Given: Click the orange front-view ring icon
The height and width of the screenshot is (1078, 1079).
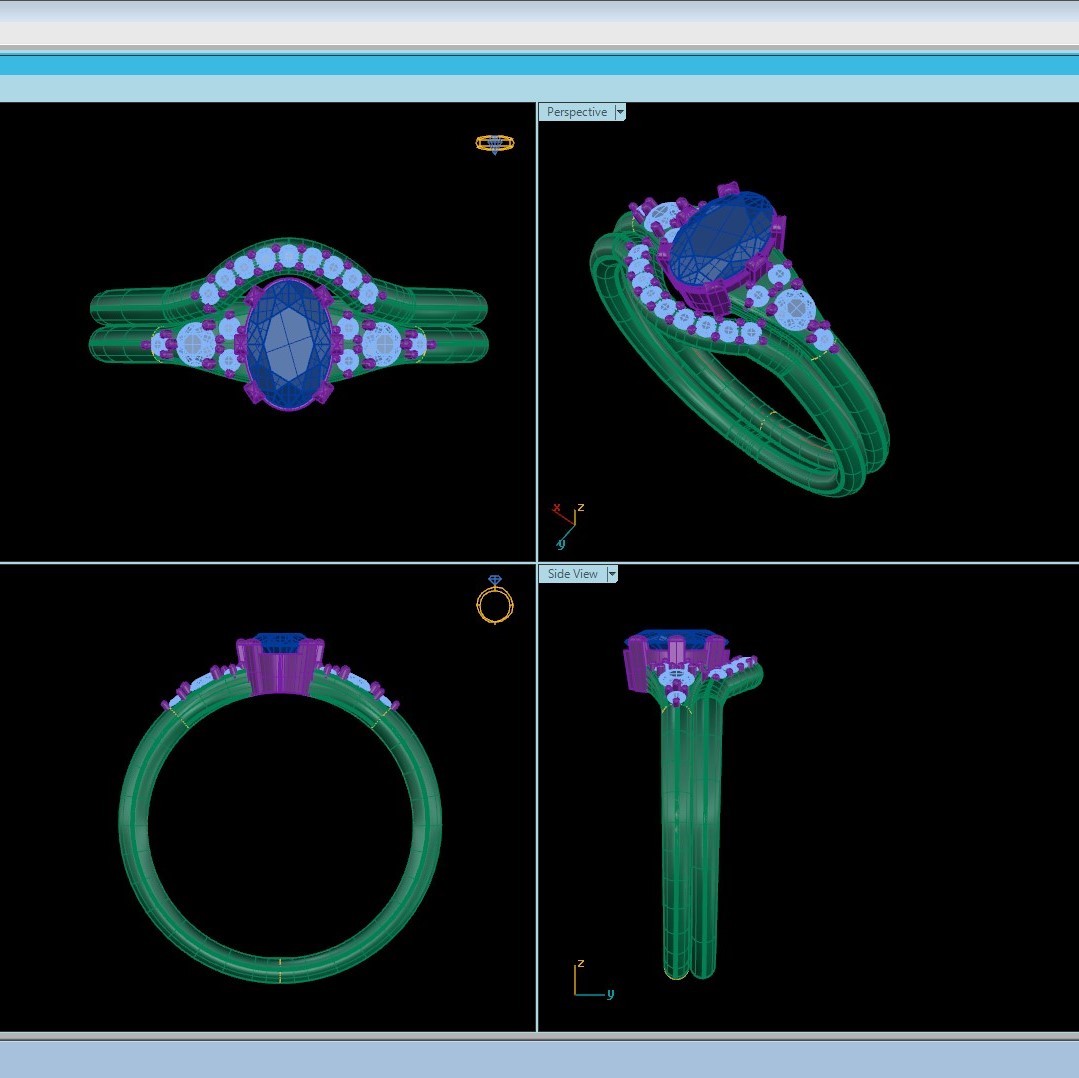Looking at the screenshot, I should 495,599.
